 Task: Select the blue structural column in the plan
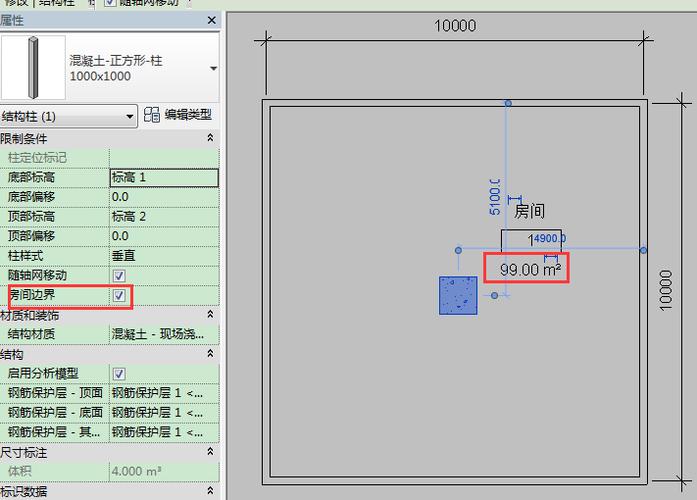click(458, 295)
